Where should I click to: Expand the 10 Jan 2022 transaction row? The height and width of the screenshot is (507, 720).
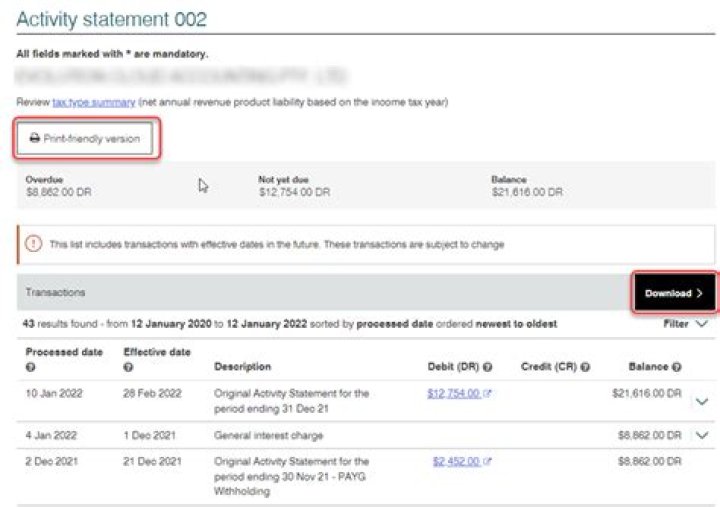click(x=700, y=401)
